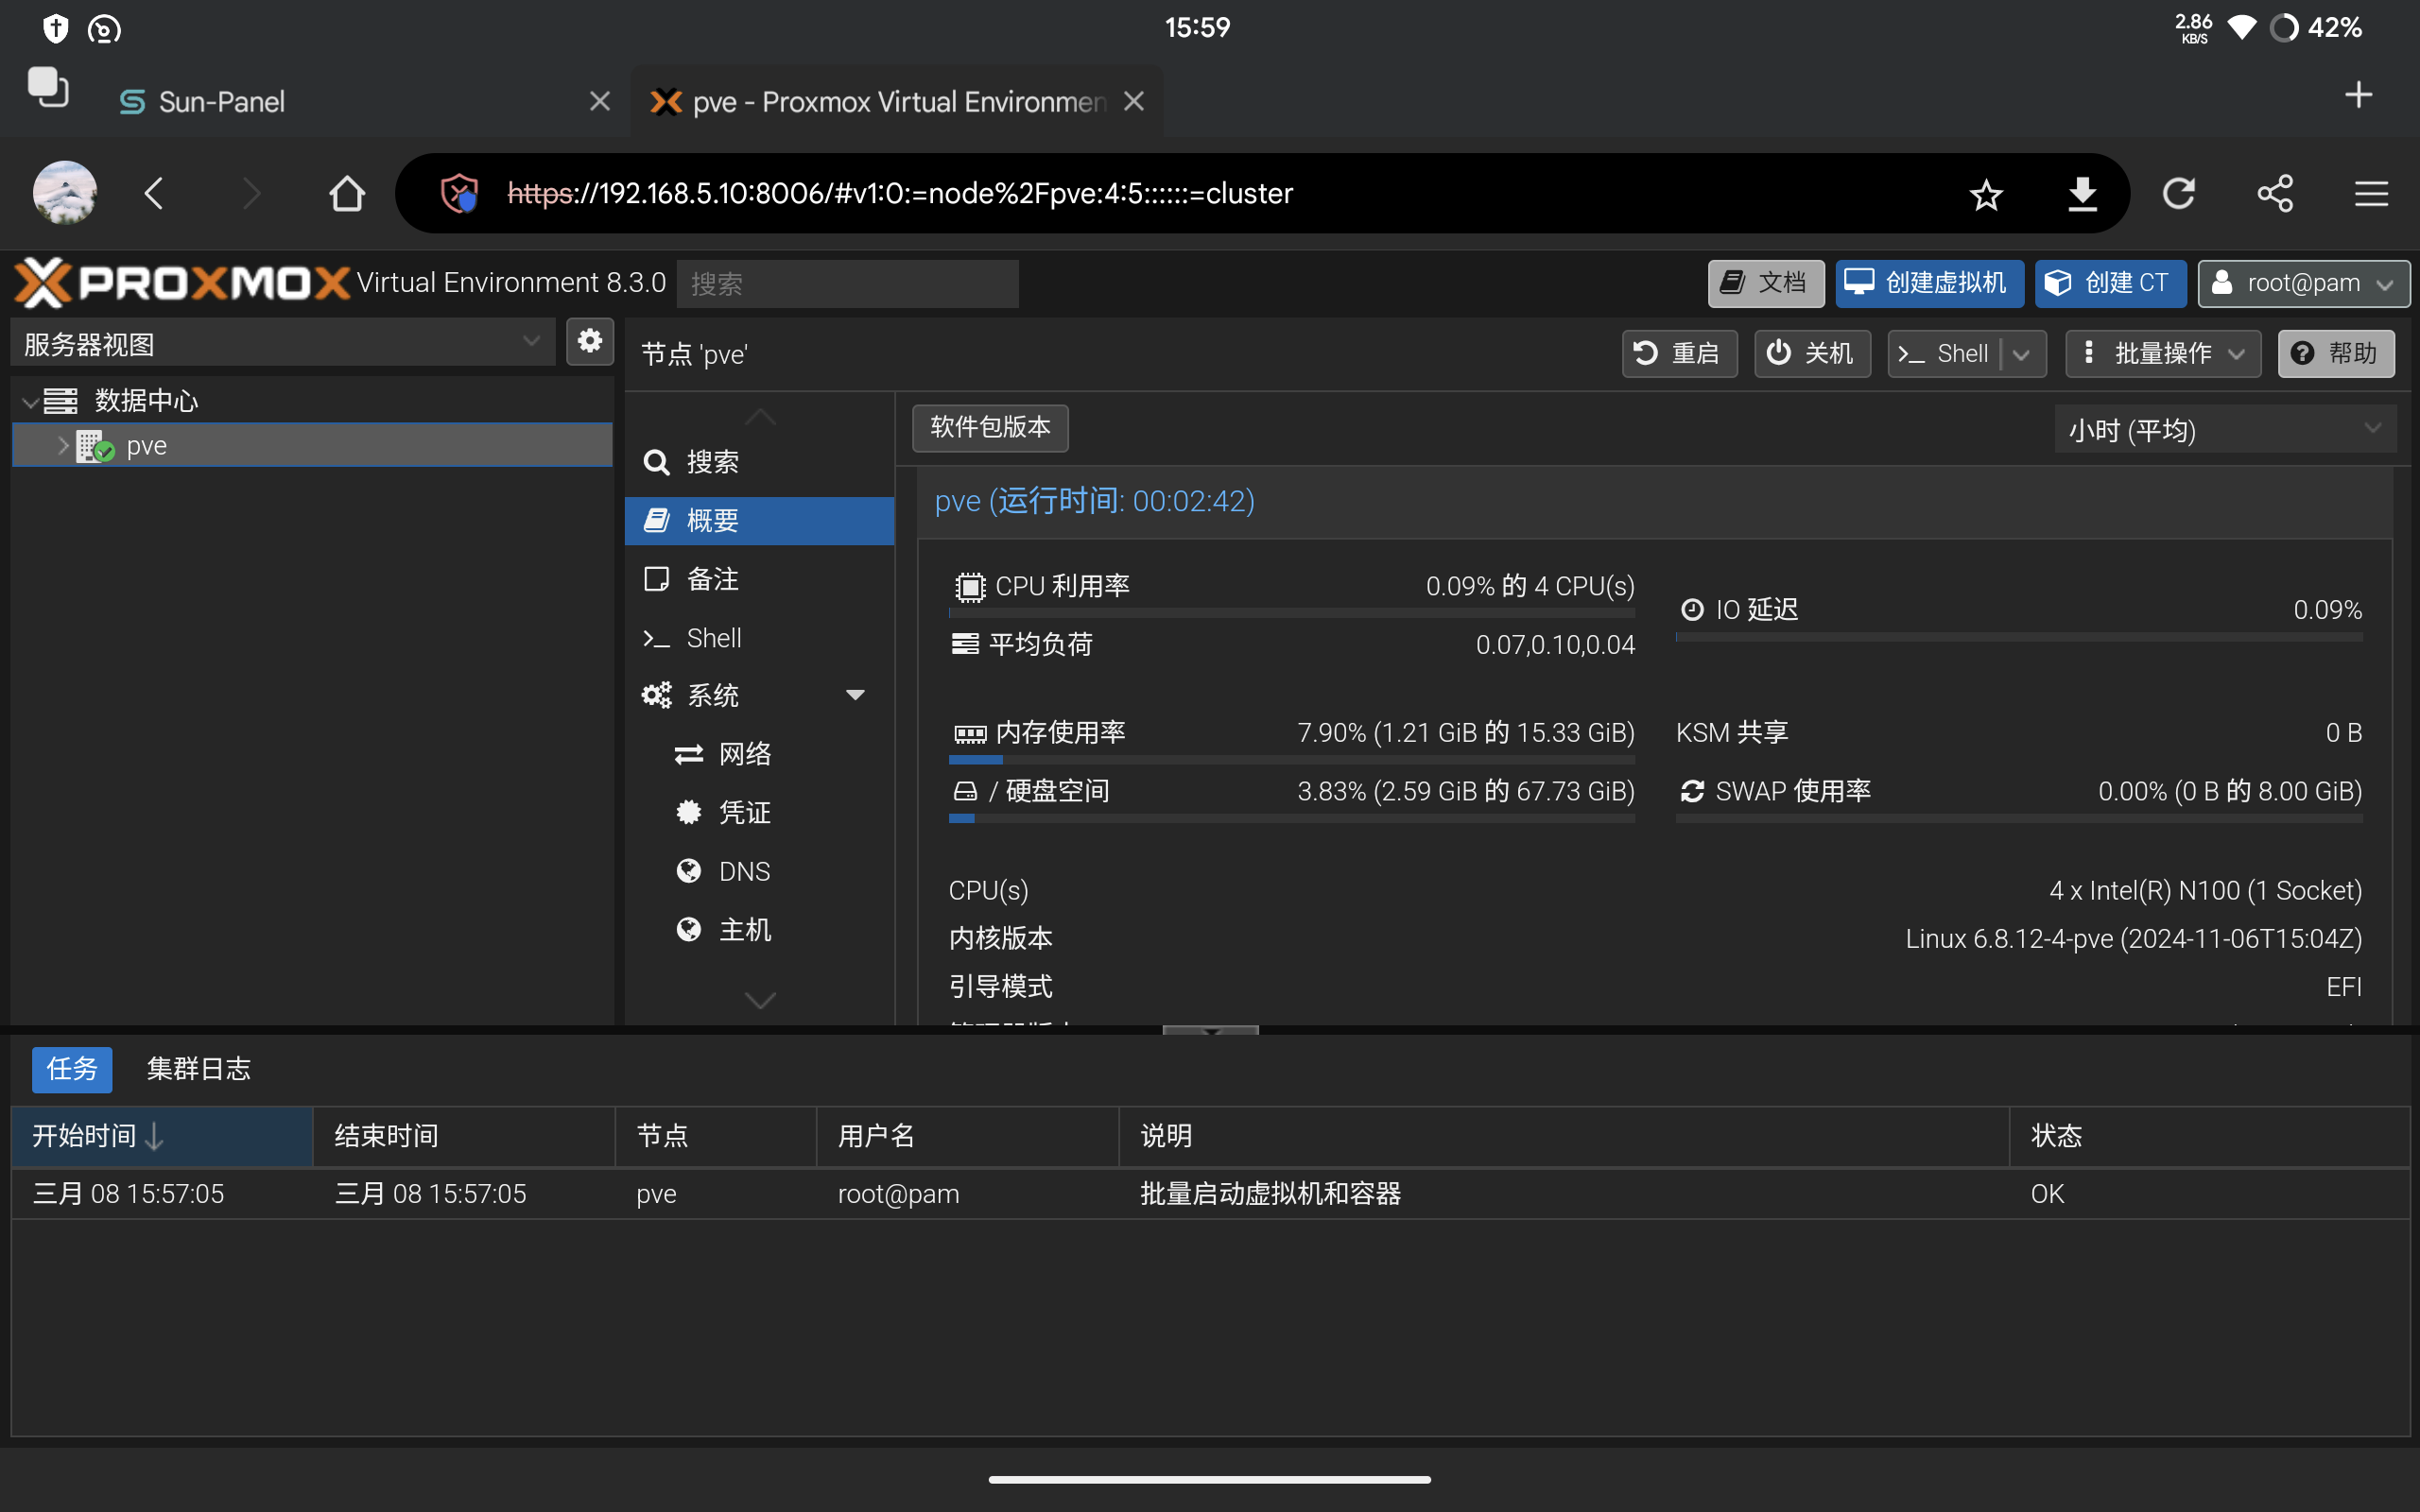Open DNS menu item
This screenshot has height=1512, width=2420.
pyautogui.click(x=759, y=871)
